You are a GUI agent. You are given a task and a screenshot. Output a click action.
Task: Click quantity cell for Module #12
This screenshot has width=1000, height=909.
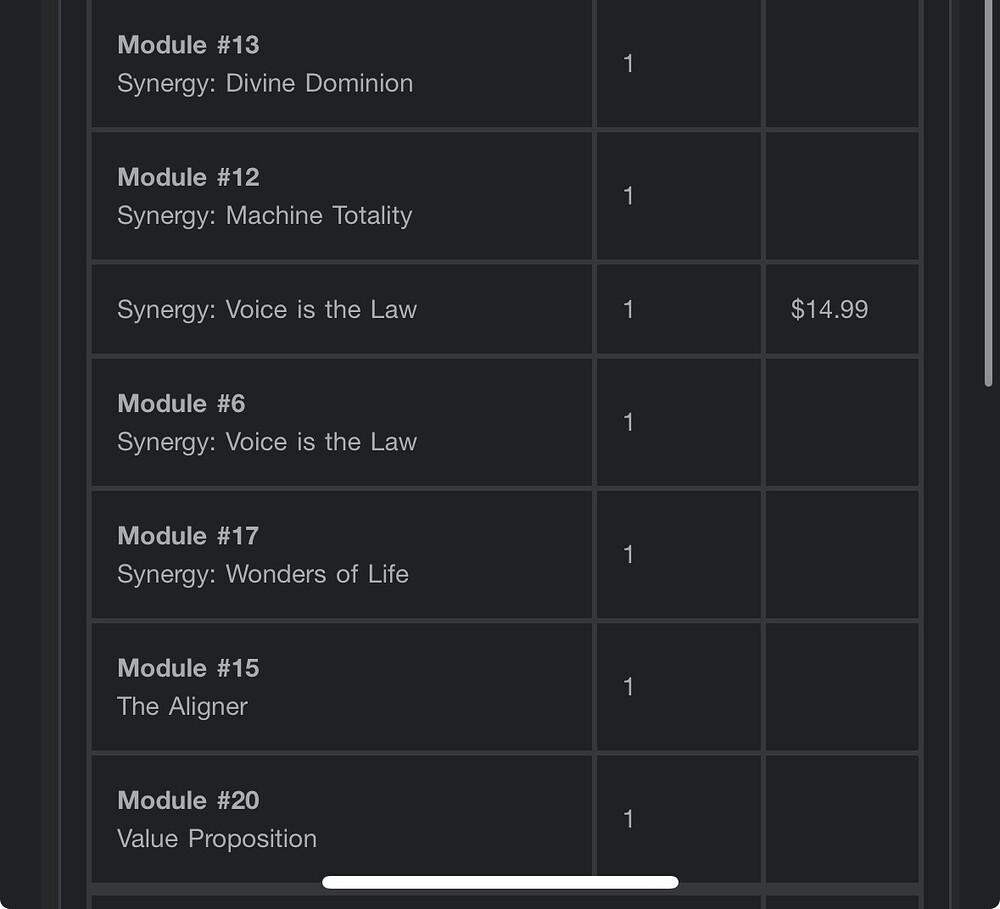tap(679, 196)
